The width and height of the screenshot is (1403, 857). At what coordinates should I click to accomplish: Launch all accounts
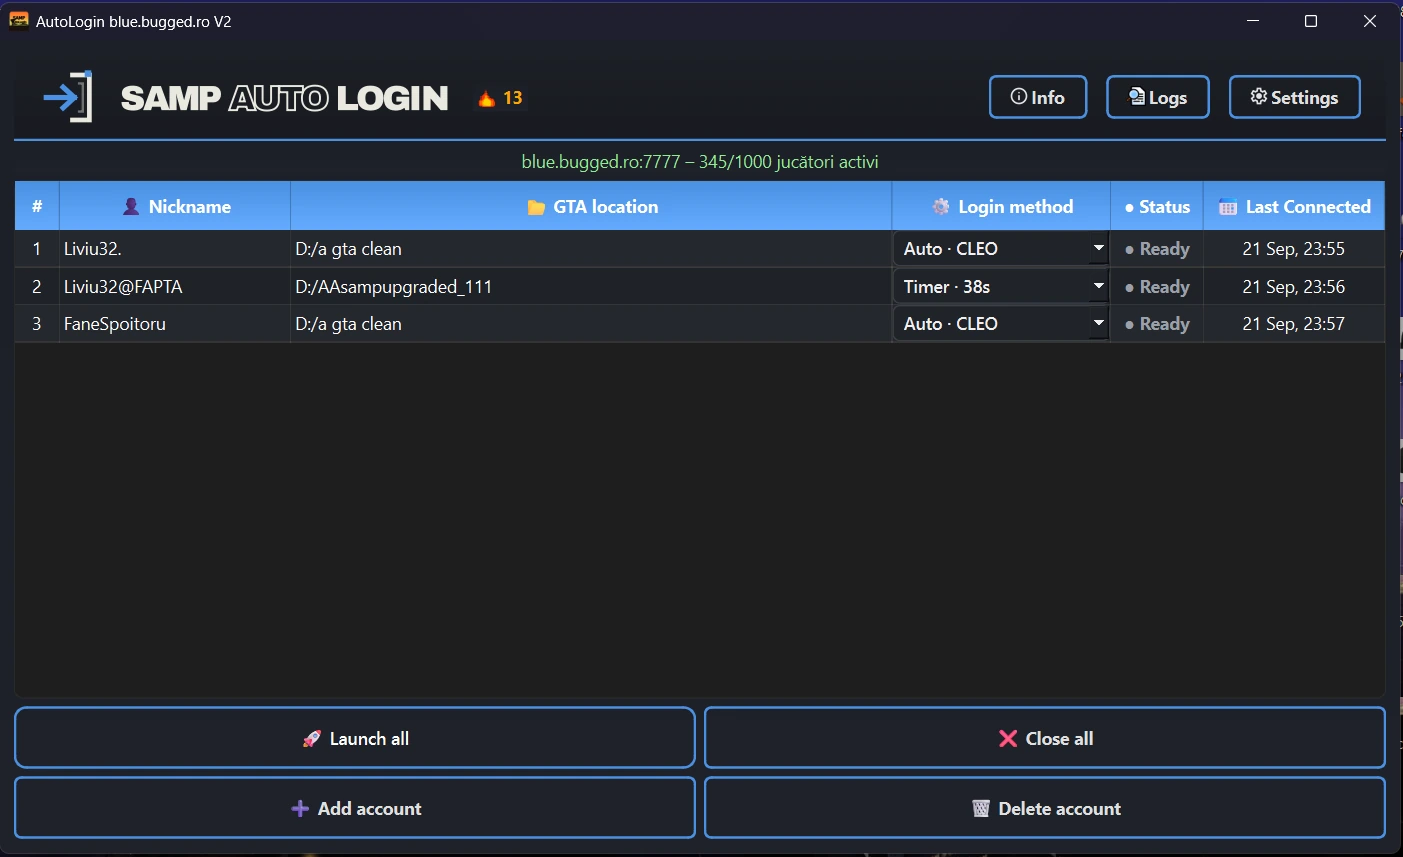tap(355, 738)
